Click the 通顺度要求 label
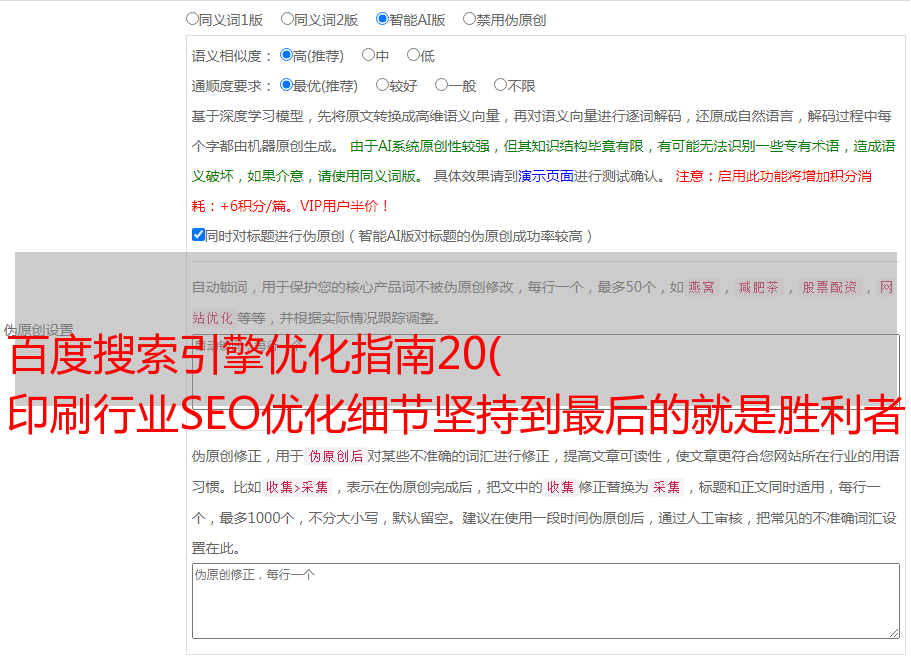Image resolution: width=911 pixels, height=658 pixels. point(232,87)
